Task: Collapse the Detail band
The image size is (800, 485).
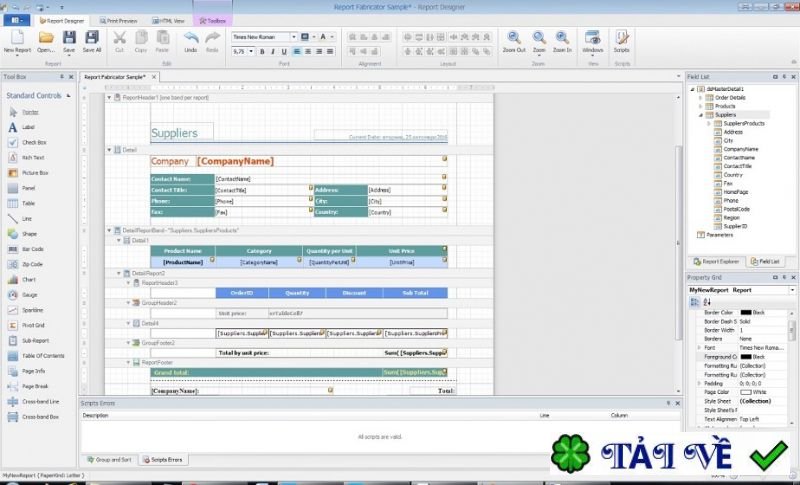Action: [109, 150]
